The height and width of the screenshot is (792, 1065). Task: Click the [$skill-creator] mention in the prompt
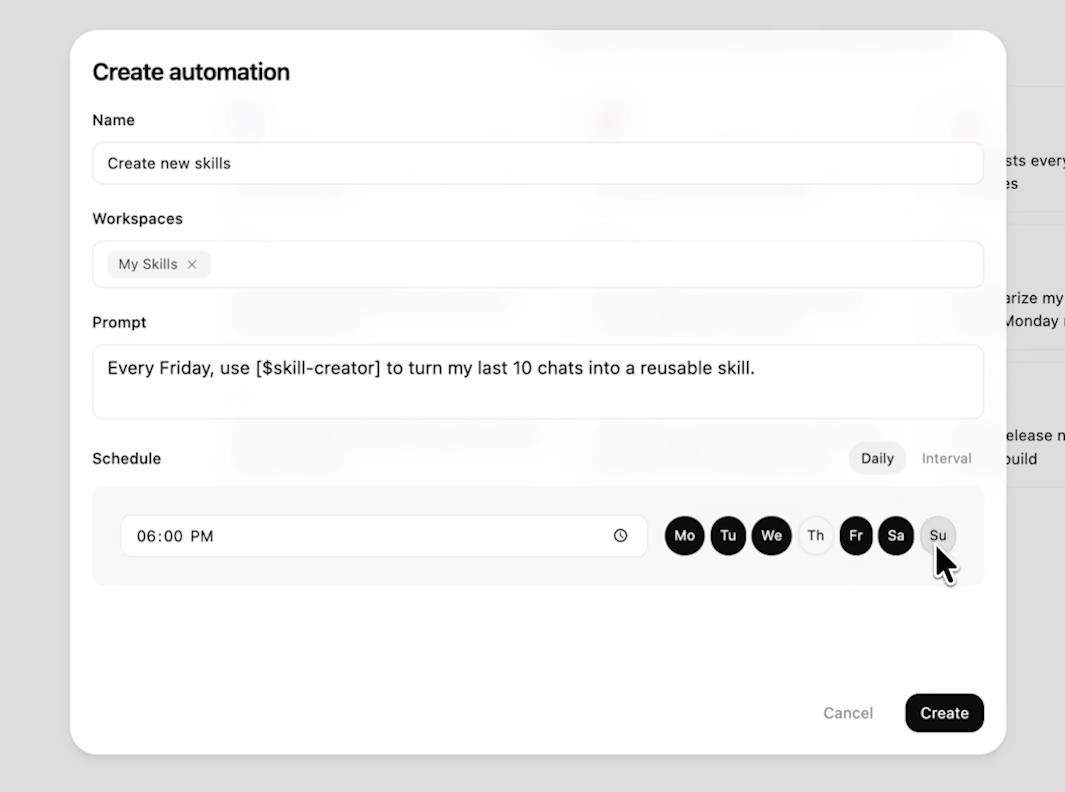pos(319,369)
